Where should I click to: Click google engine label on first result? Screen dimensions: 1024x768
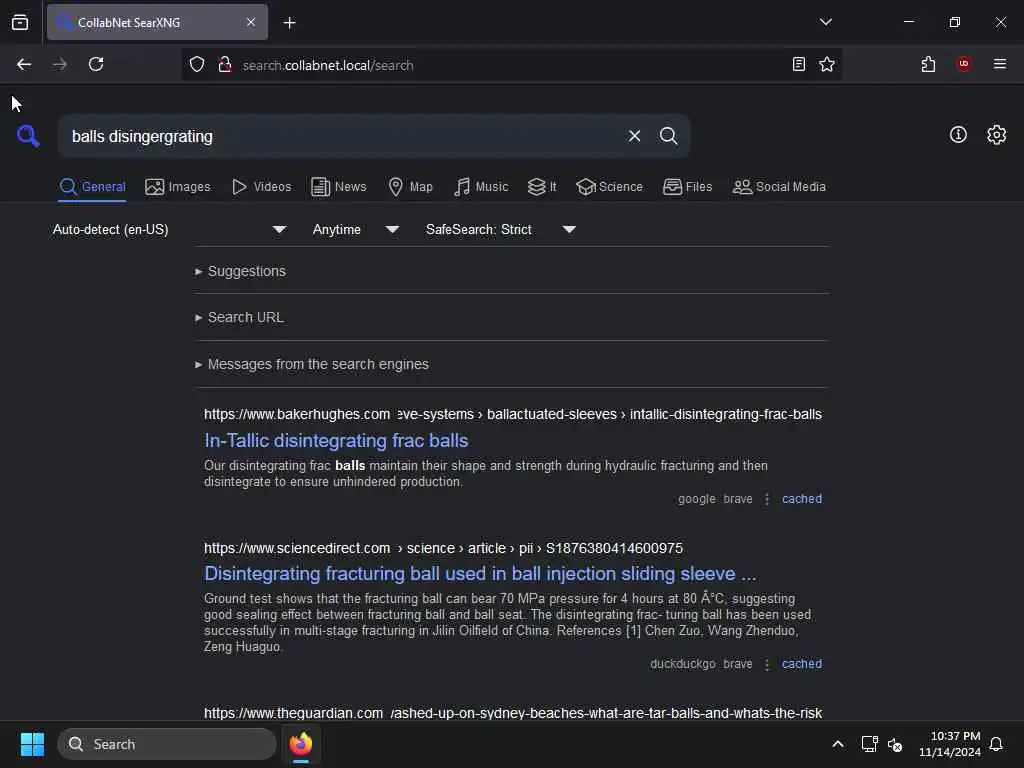click(696, 499)
